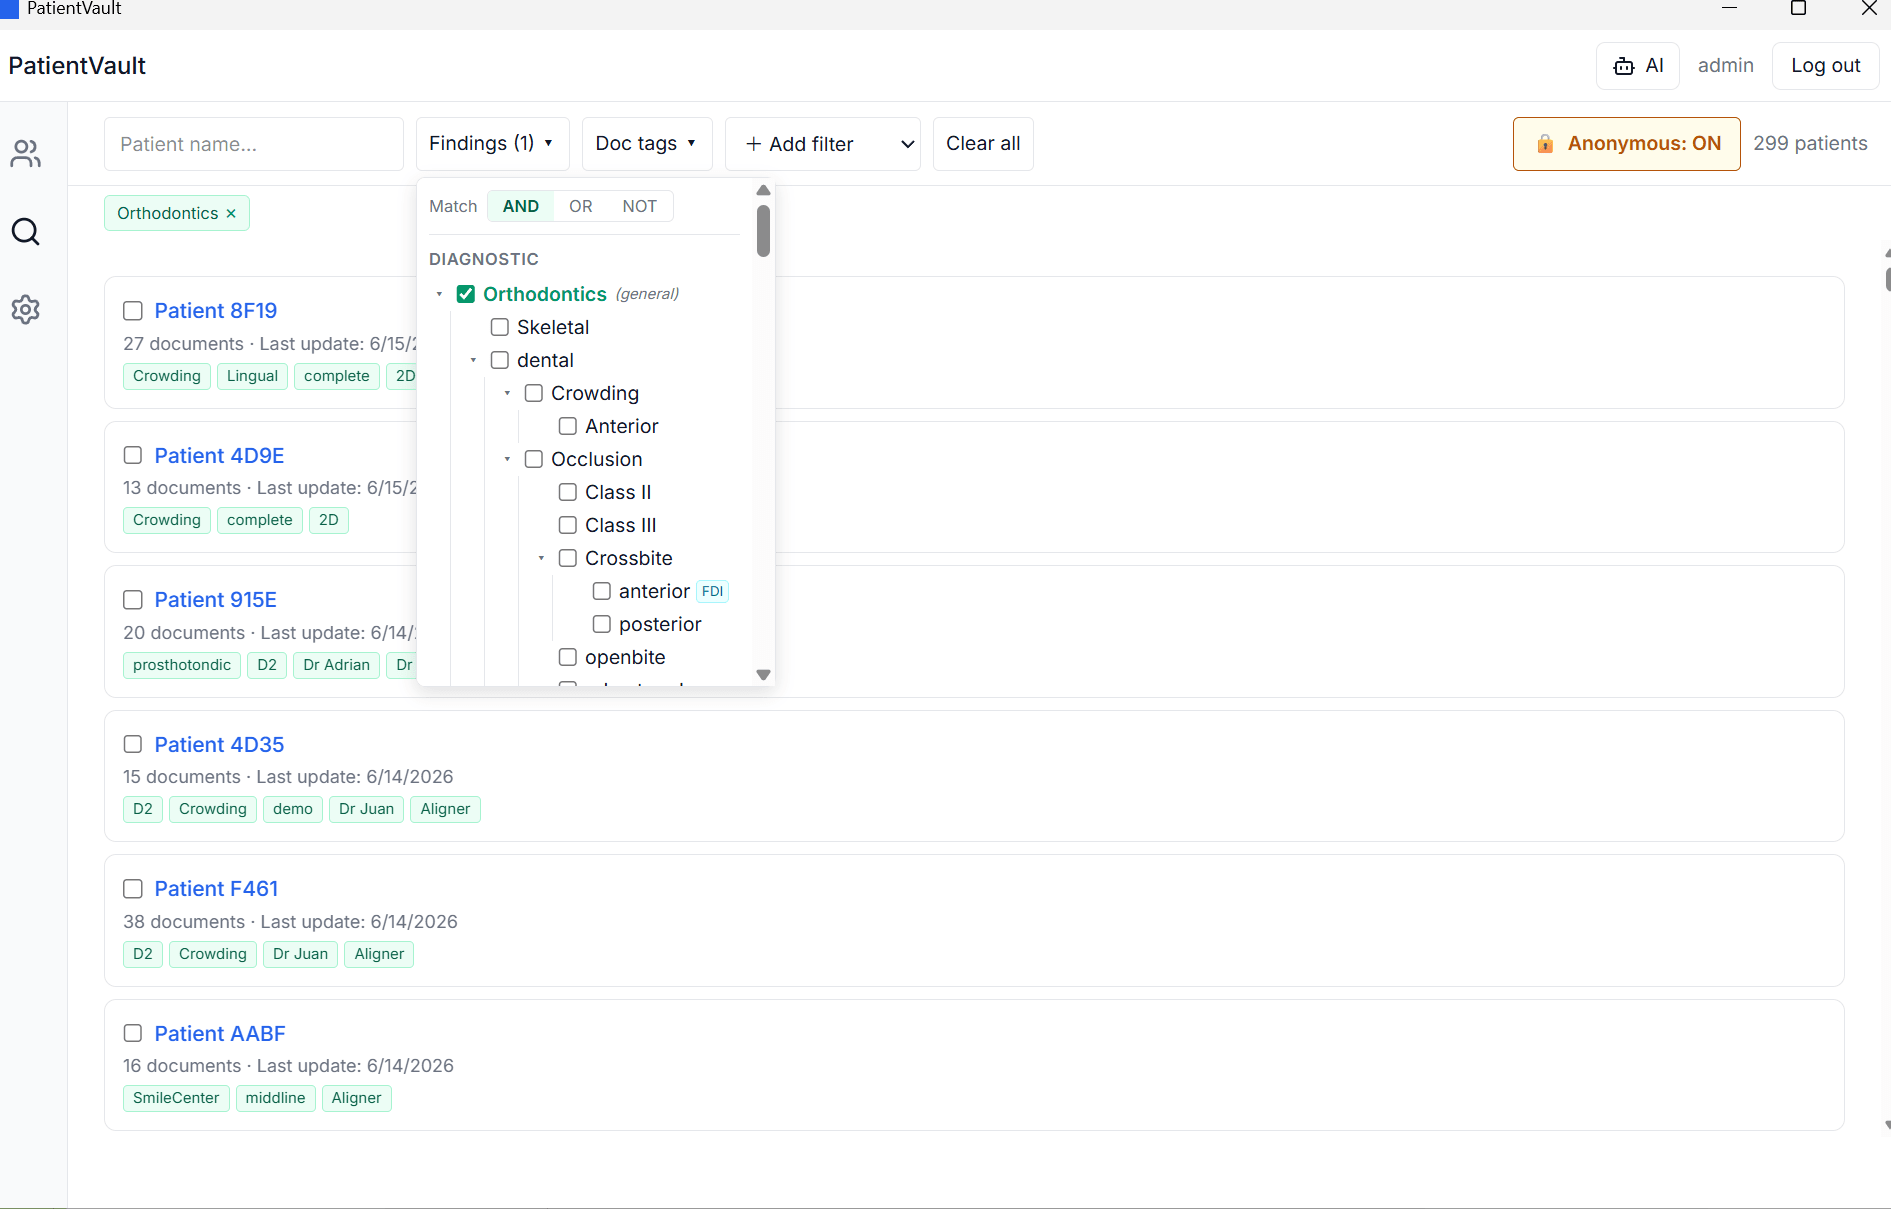Select the Patient 8F19 checkbox
The image size is (1891, 1209).
point(133,311)
